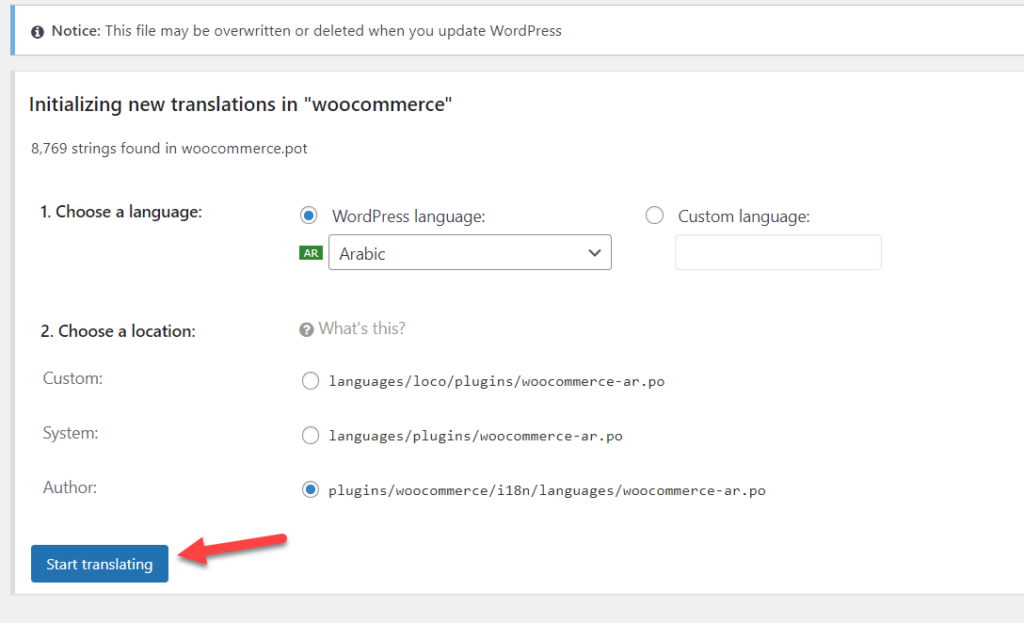Click the green AR language flag icon

(311, 253)
